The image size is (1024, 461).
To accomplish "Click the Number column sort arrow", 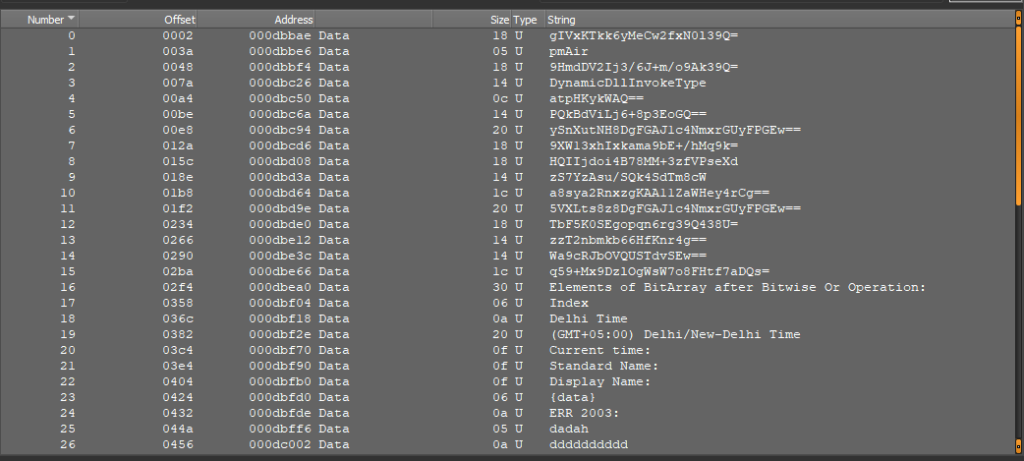I will coord(68,20).
